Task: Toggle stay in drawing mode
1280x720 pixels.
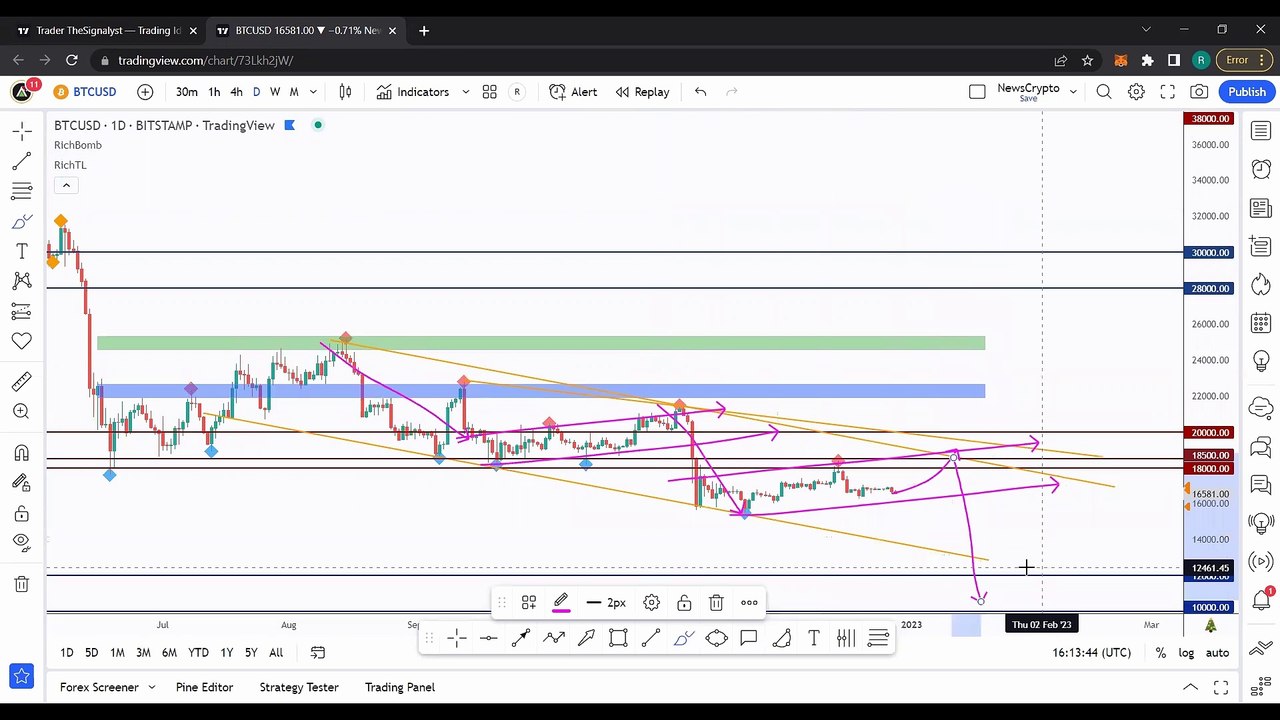Action: [x=21, y=483]
